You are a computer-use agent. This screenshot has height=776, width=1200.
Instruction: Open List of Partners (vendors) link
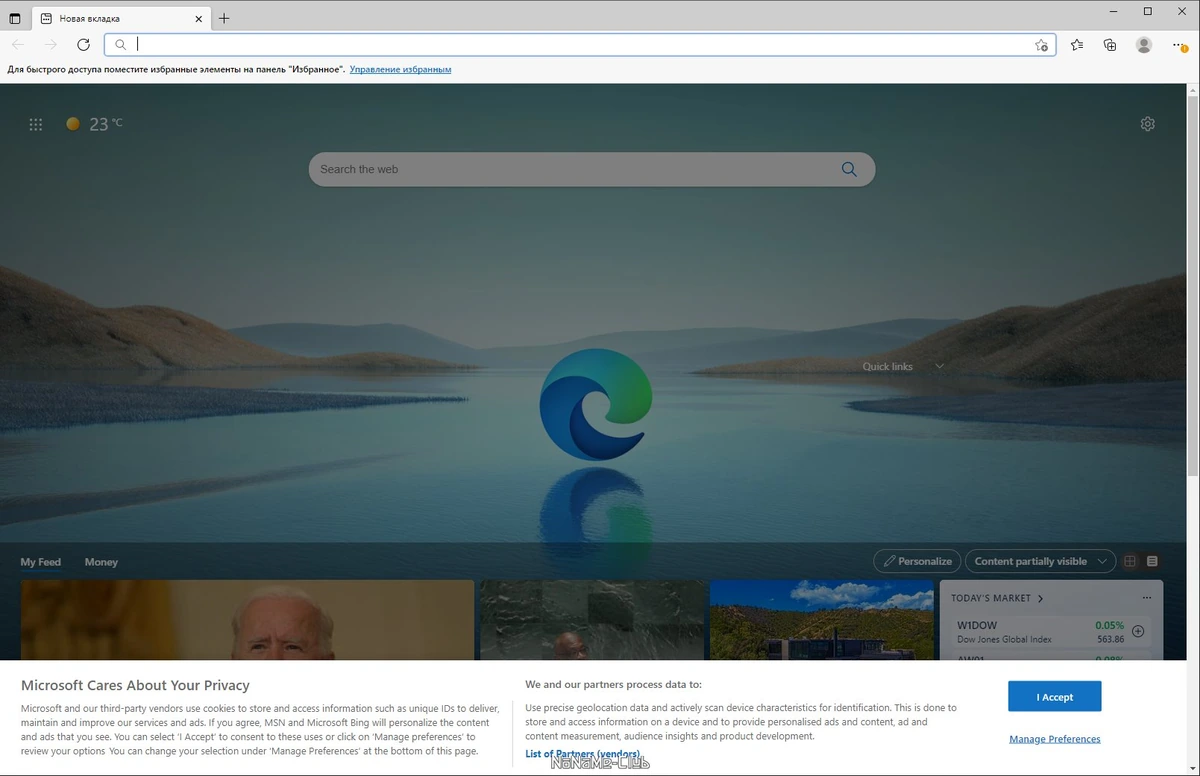point(583,754)
